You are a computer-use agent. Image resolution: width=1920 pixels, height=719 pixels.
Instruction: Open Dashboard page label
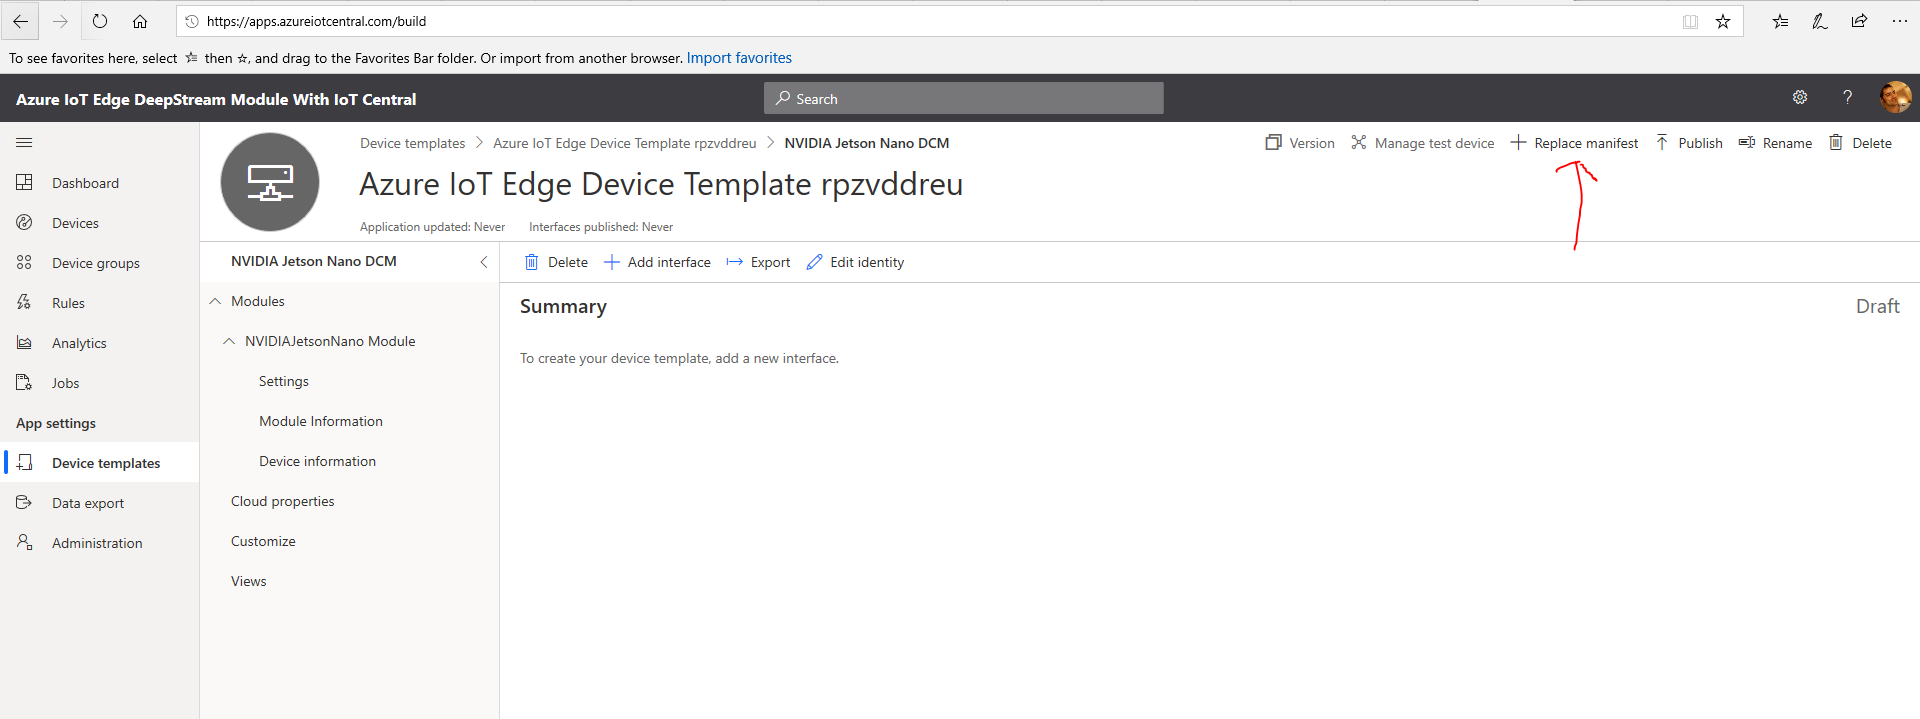85,183
